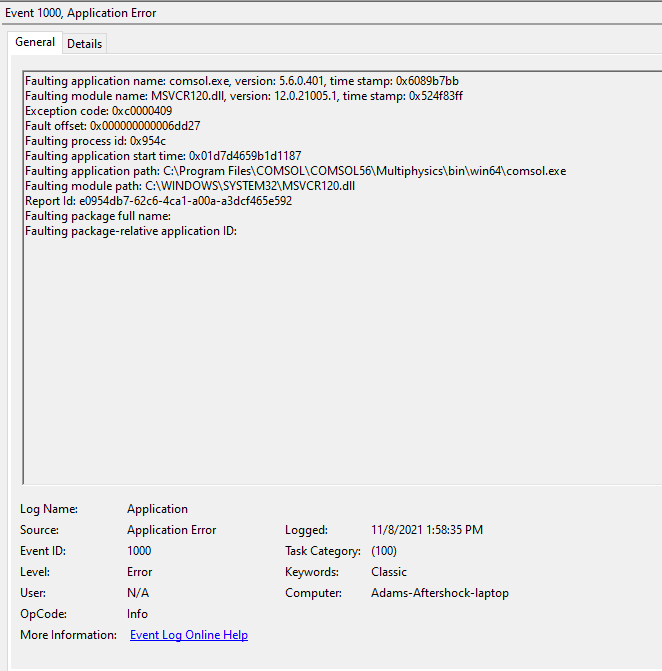Click the 'Faulting application start time' line

pos(163,156)
